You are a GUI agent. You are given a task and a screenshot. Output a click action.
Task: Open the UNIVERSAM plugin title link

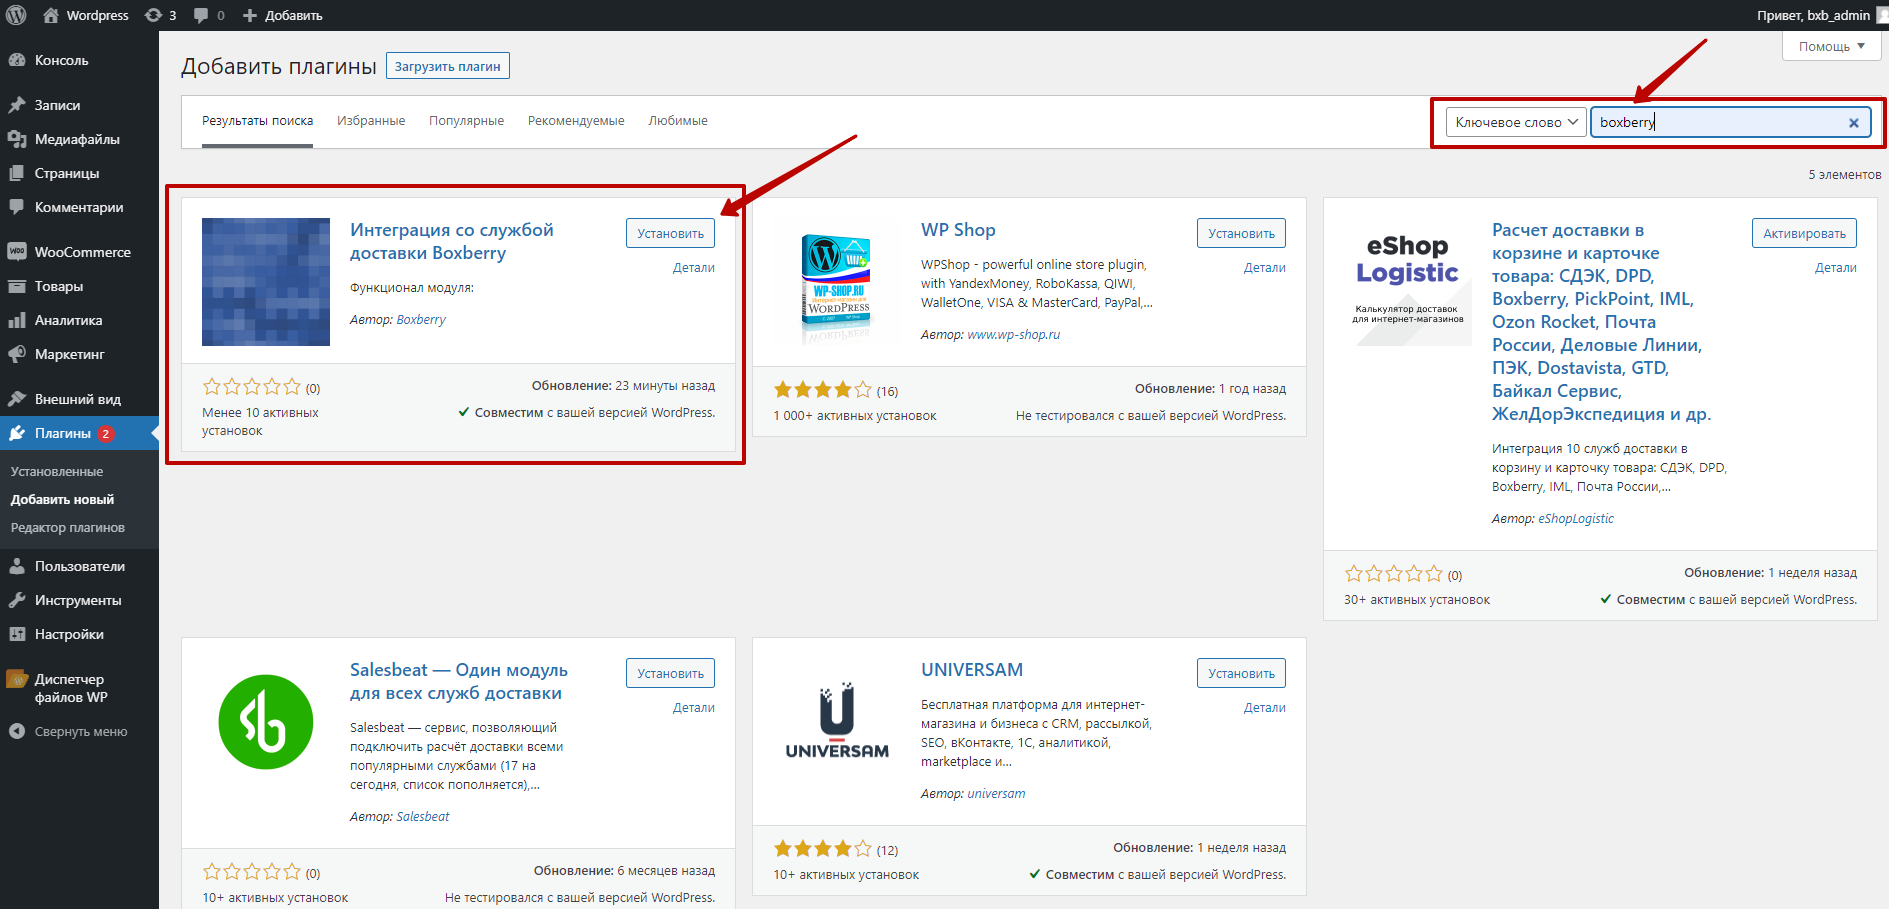pyautogui.click(x=972, y=670)
